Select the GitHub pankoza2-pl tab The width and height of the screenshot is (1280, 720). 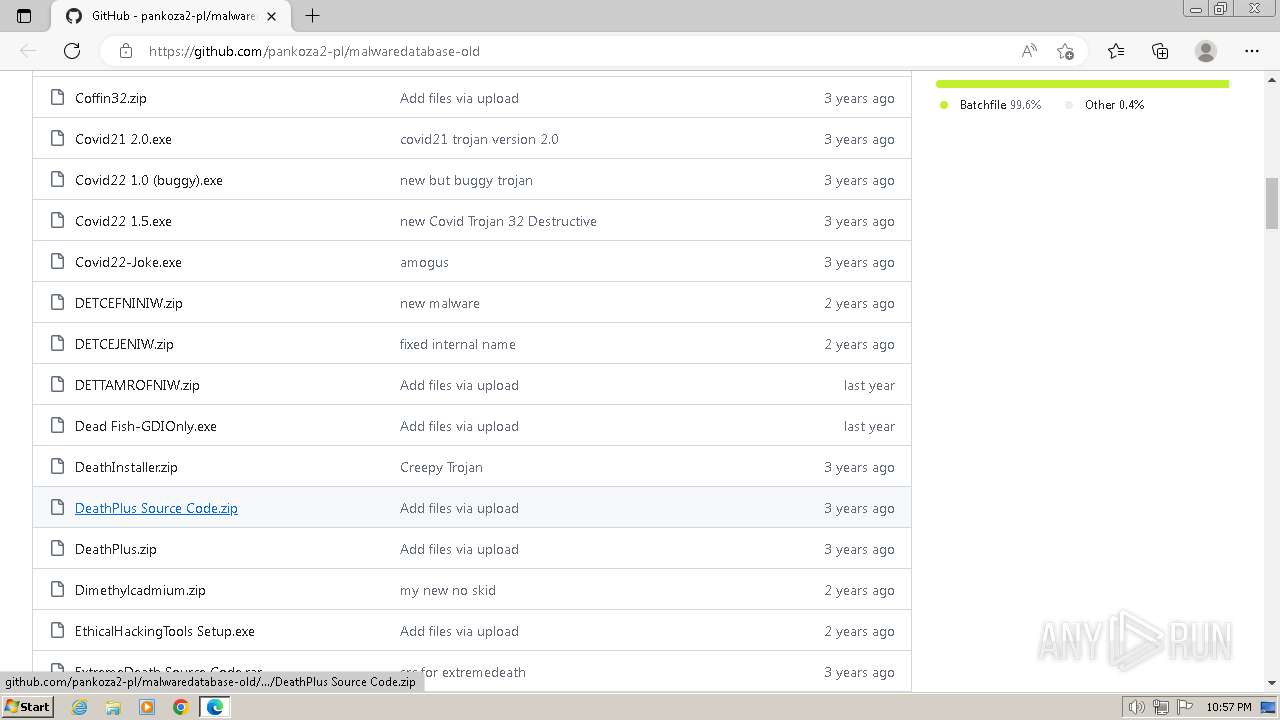(170, 16)
